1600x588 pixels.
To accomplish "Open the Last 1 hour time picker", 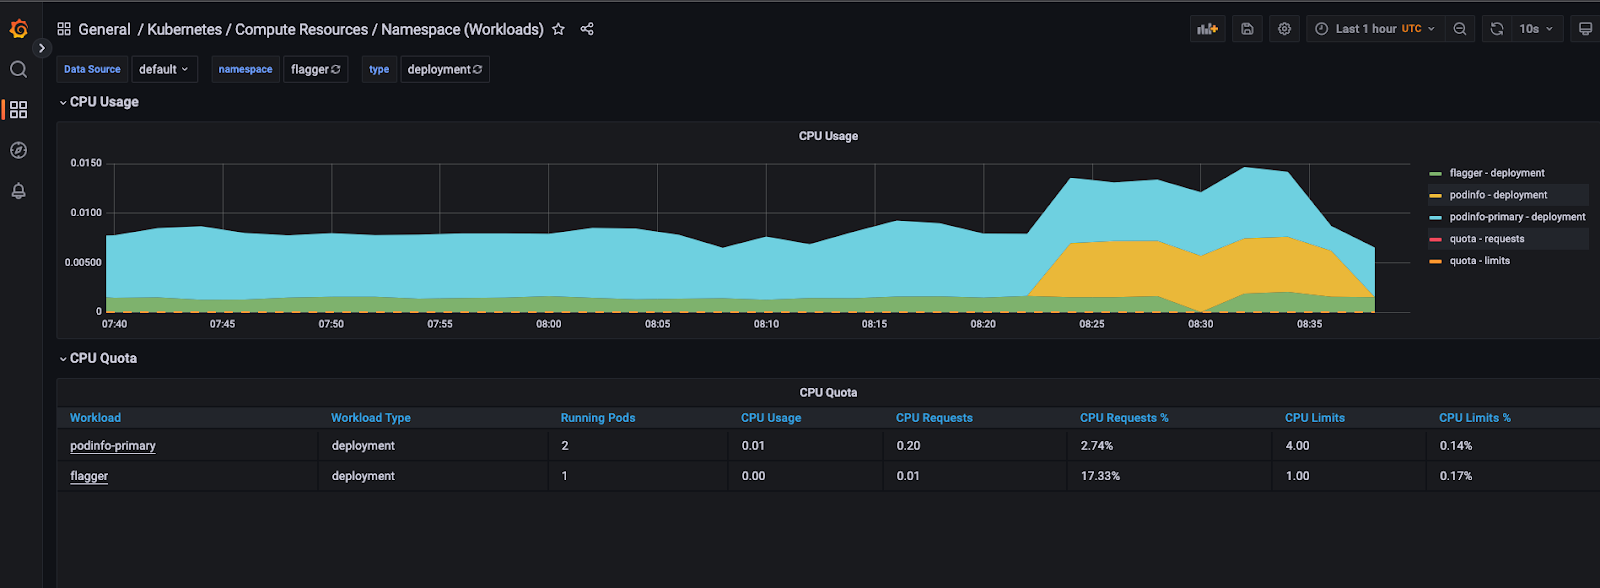I will pyautogui.click(x=1376, y=29).
